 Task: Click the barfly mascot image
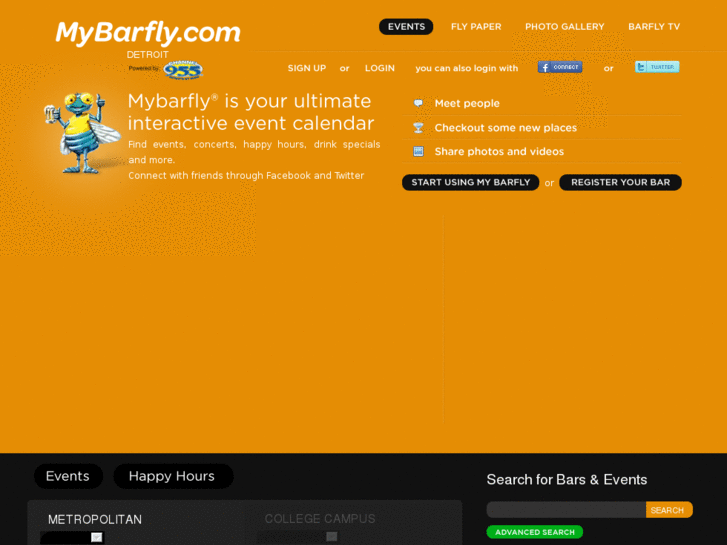[x=82, y=133]
